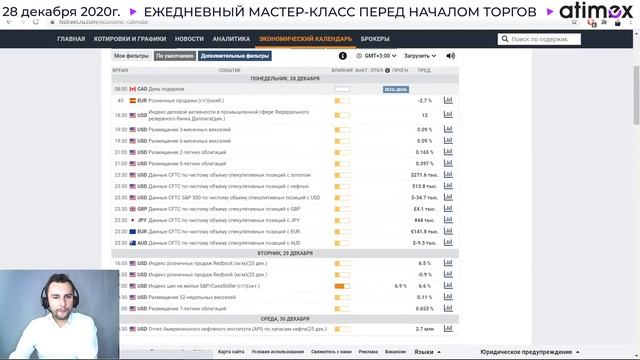Open Вакансии footer link
The height and width of the screenshot is (360, 640).
395,351
